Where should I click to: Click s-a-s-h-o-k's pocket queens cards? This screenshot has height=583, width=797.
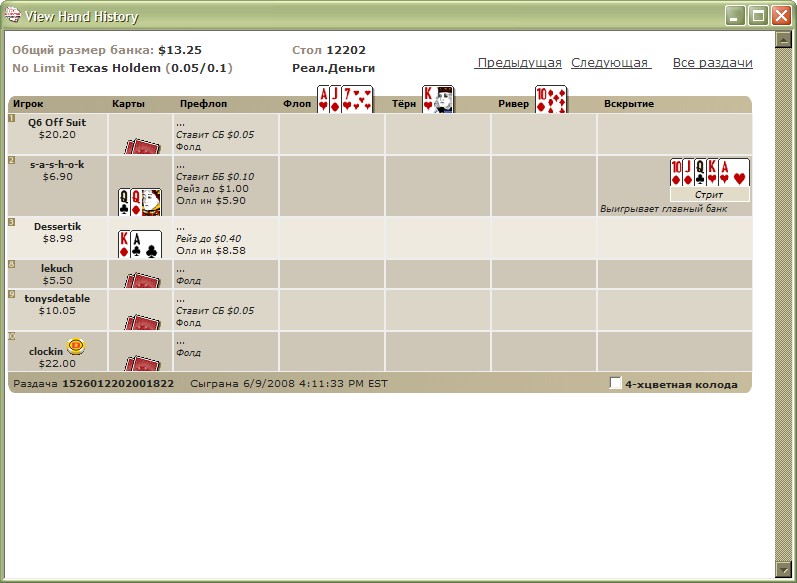140,202
